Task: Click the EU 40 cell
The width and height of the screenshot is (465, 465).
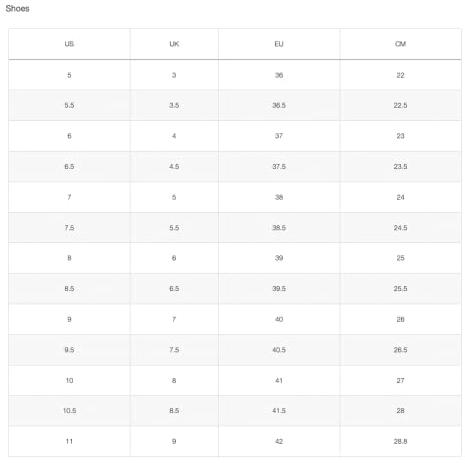Action: 279,319
